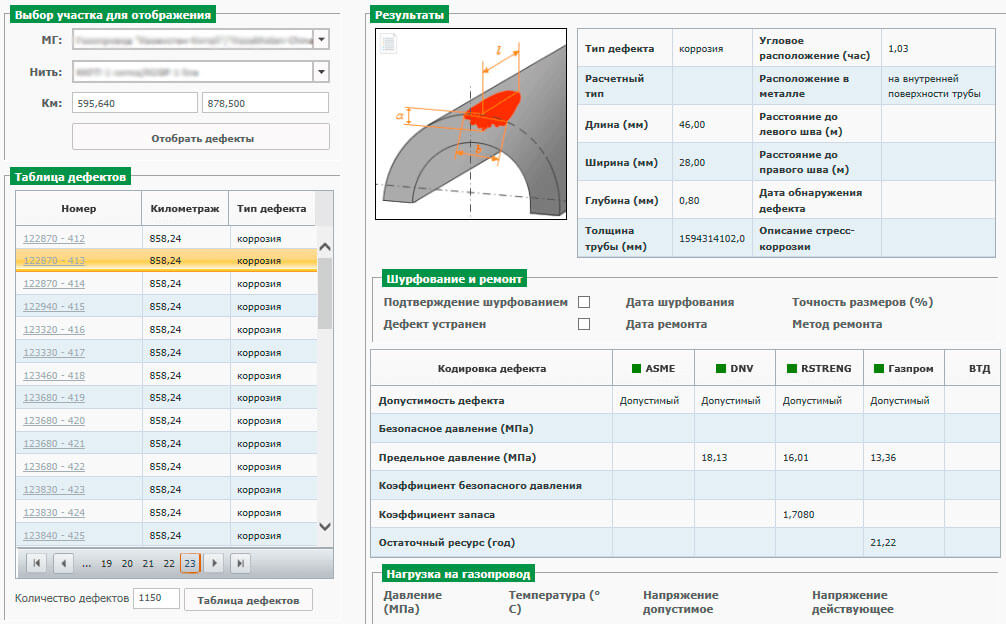
Task: Open the МГ dropdown list
Action: point(321,40)
